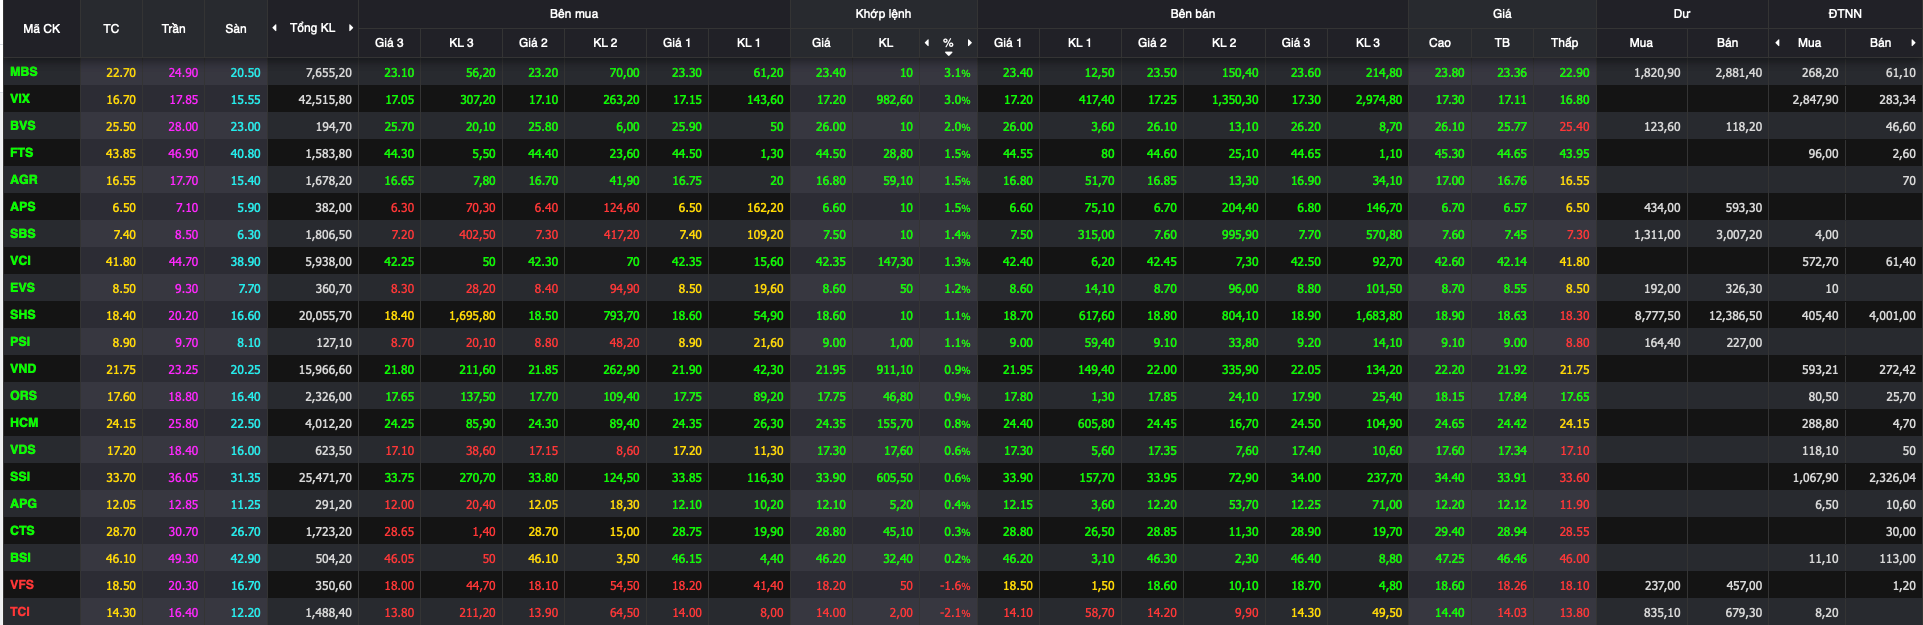Click the APG low price 11.90
This screenshot has width=1923, height=625.
tap(1574, 505)
